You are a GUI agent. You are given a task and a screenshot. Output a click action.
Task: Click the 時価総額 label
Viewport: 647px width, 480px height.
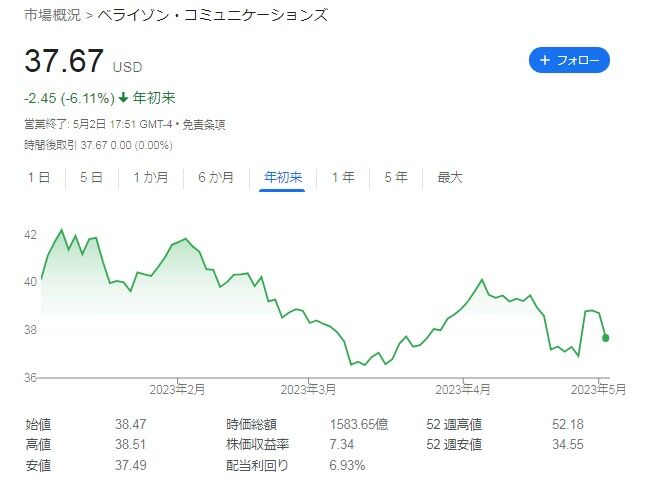pos(251,424)
